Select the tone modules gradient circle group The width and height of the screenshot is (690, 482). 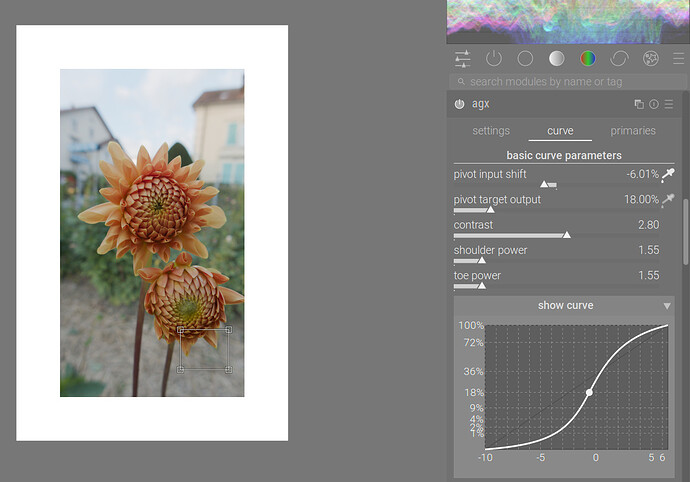click(x=557, y=59)
